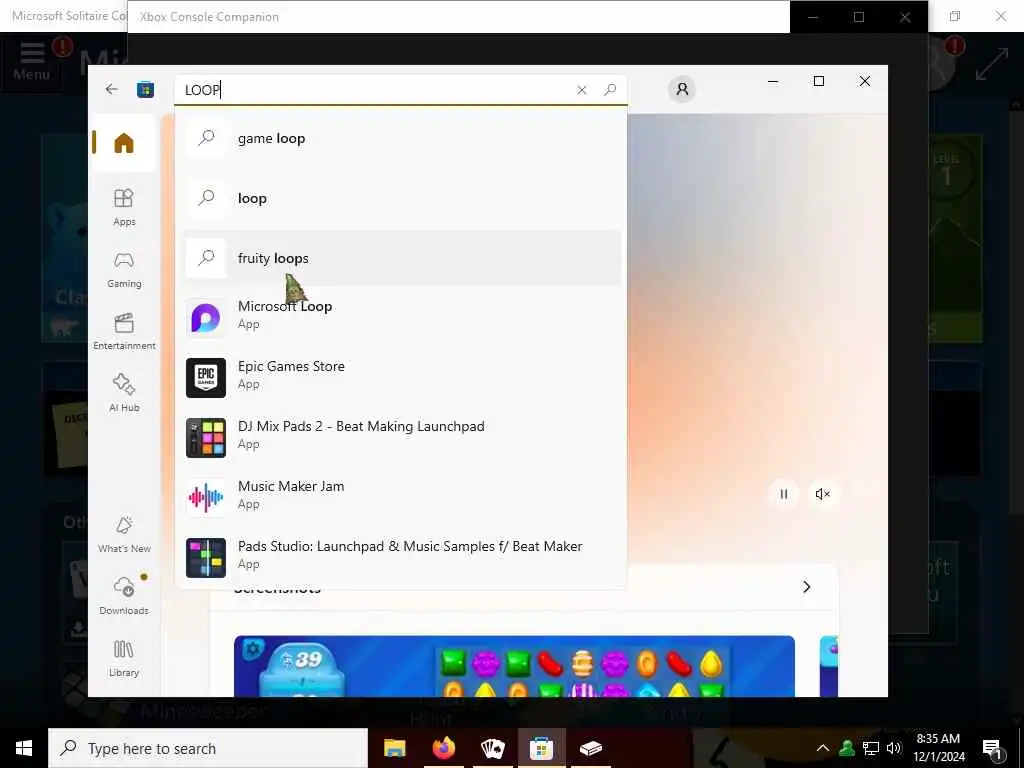Expand the Screenshots section chevron
This screenshot has width=1024, height=768.
click(807, 587)
